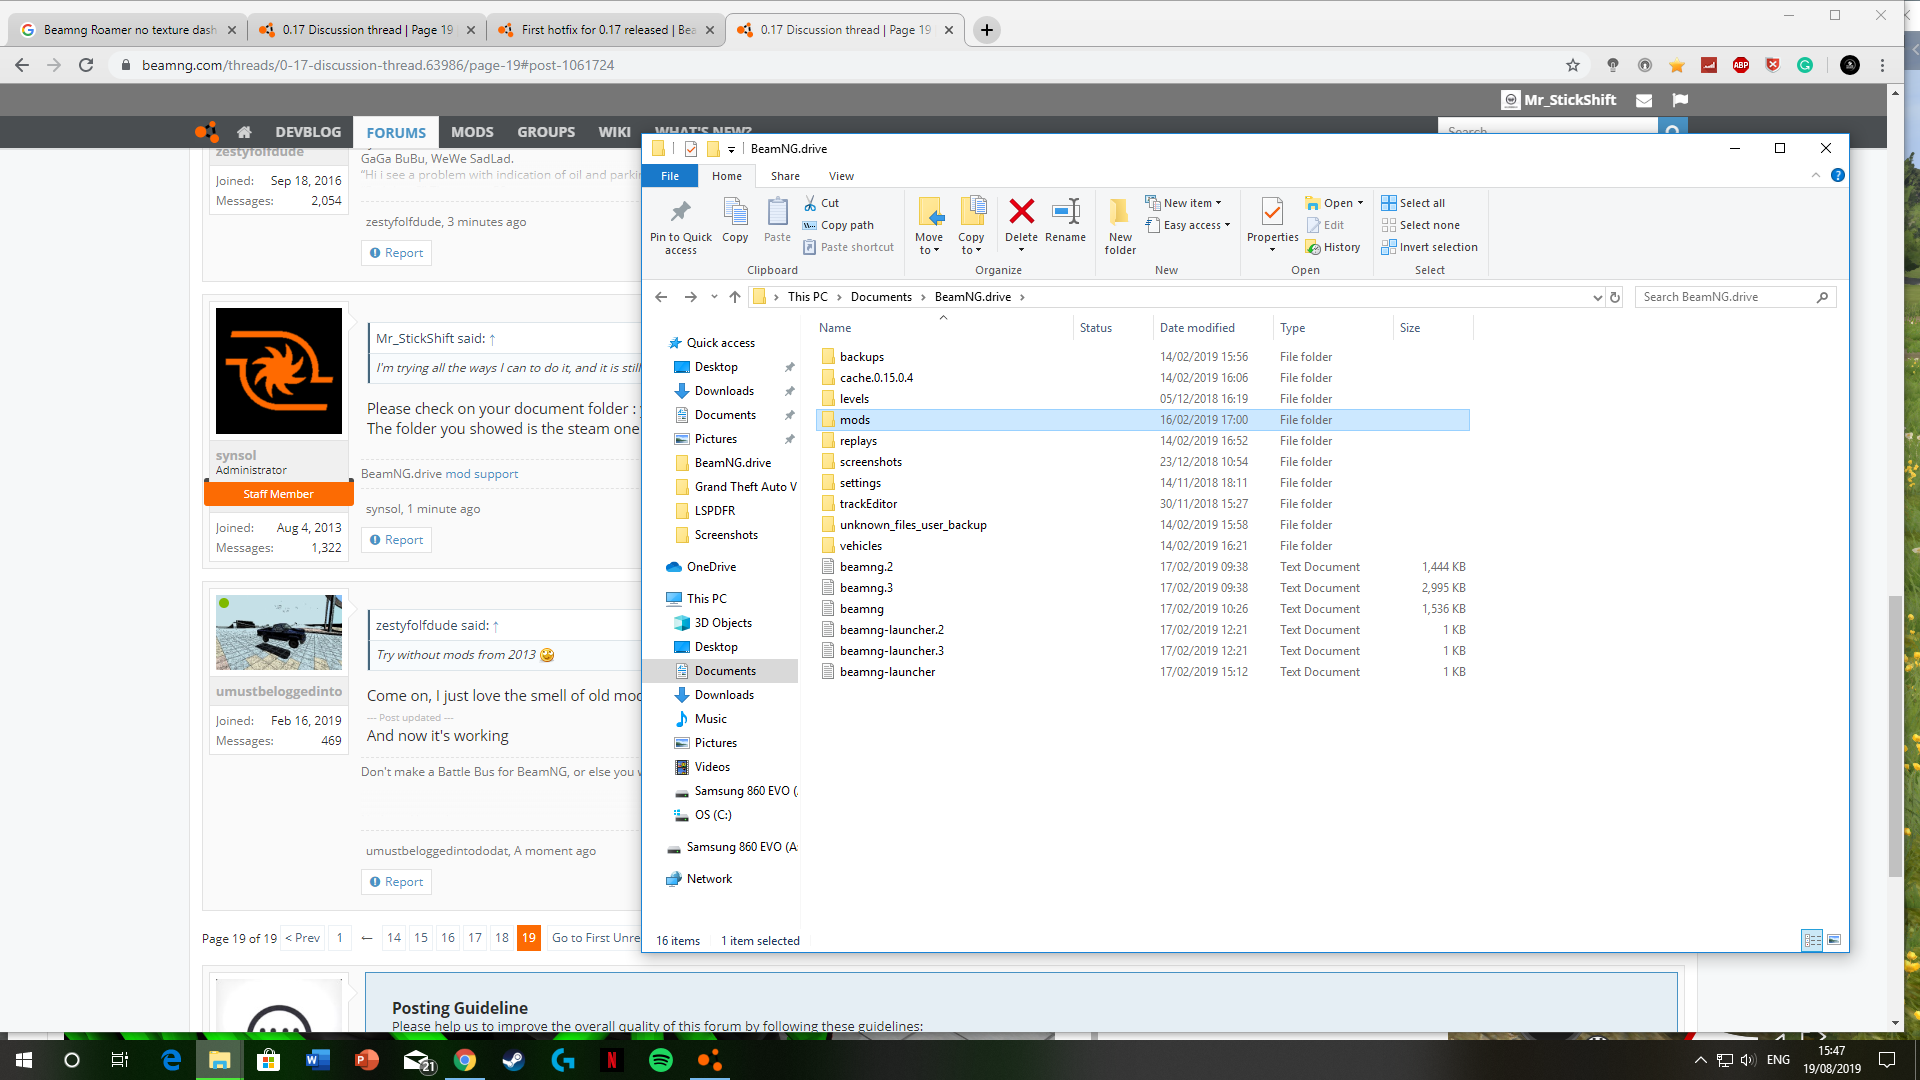Click the Up one level arrow
The image size is (1920, 1080).
tap(735, 297)
